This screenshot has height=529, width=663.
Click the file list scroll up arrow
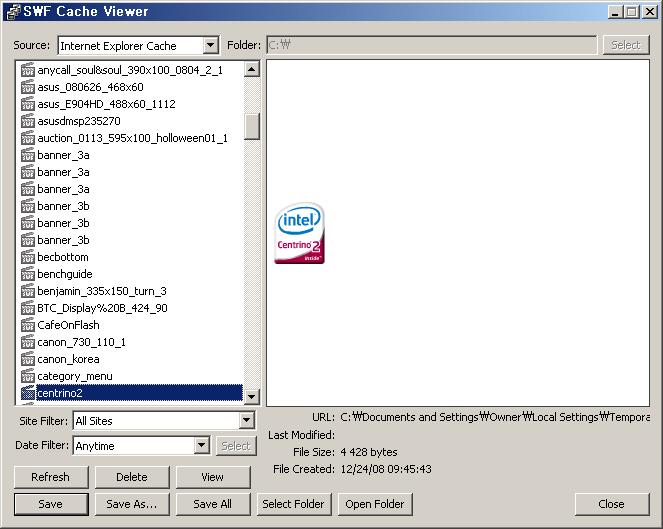[x=252, y=69]
